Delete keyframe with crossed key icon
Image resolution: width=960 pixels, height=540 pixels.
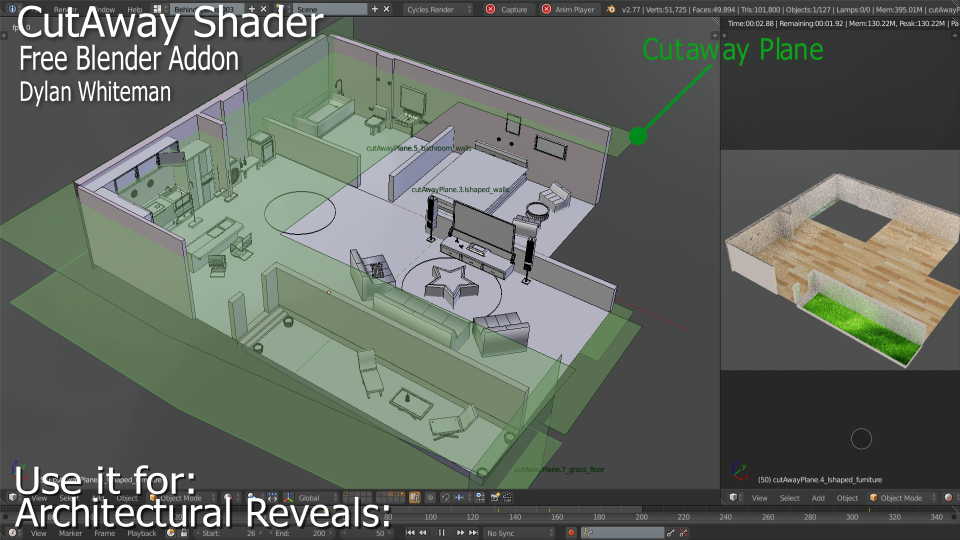click(x=684, y=533)
